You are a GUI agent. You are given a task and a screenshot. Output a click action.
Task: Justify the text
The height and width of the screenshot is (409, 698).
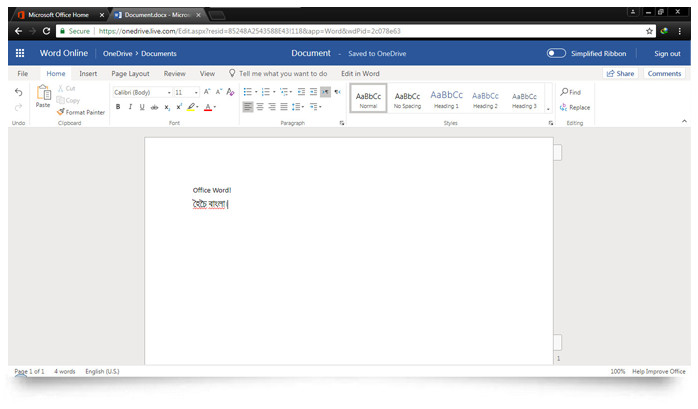point(284,107)
